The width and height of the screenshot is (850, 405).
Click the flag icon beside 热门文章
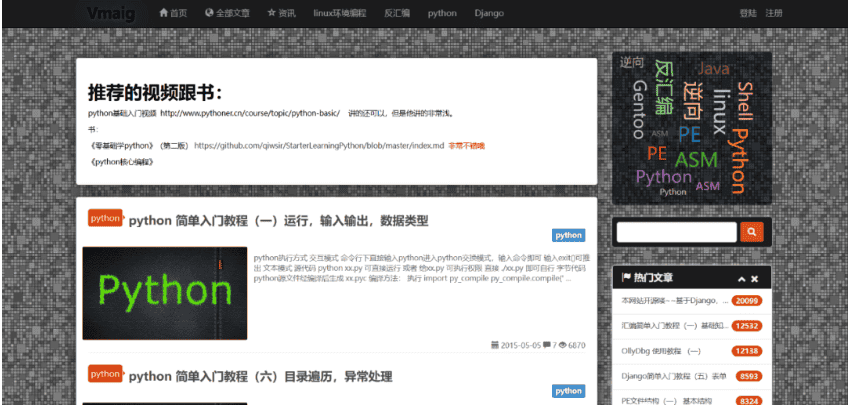pyautogui.click(x=626, y=278)
